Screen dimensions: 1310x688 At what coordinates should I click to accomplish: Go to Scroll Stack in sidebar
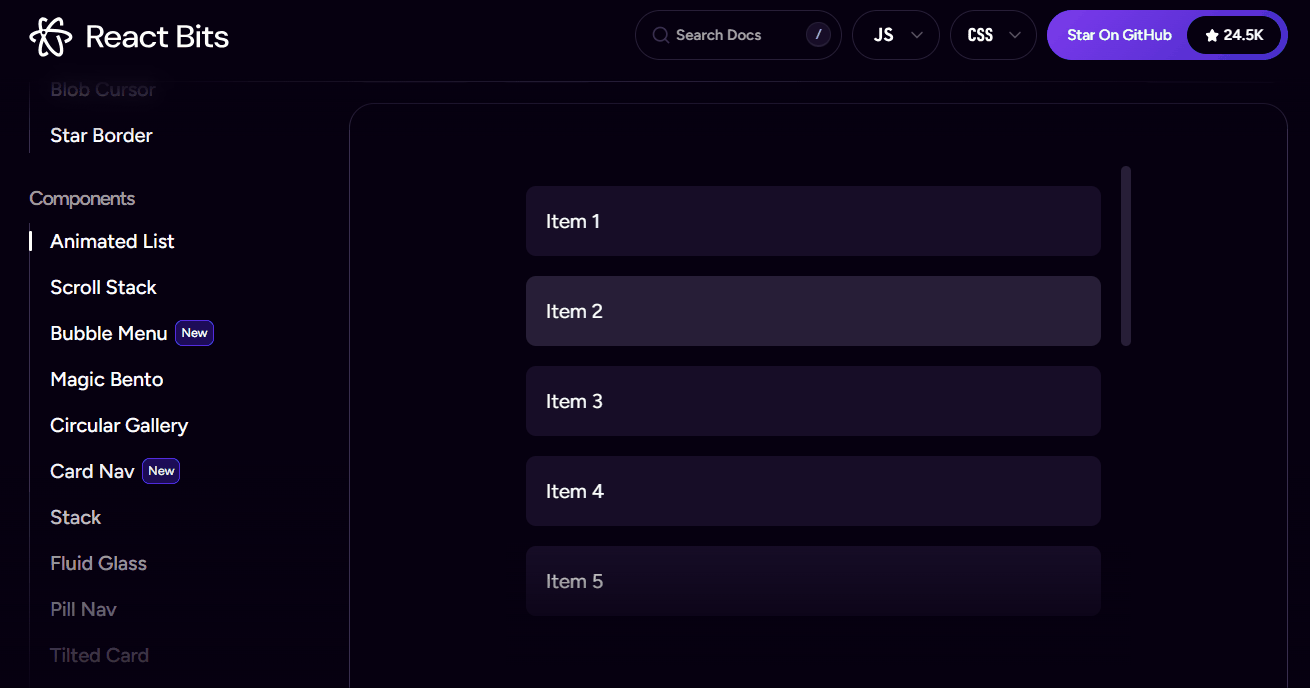tap(103, 287)
